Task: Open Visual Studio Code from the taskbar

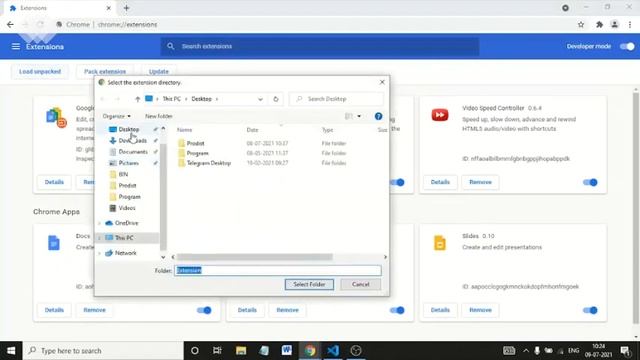Action: pyautogui.click(x=333, y=351)
